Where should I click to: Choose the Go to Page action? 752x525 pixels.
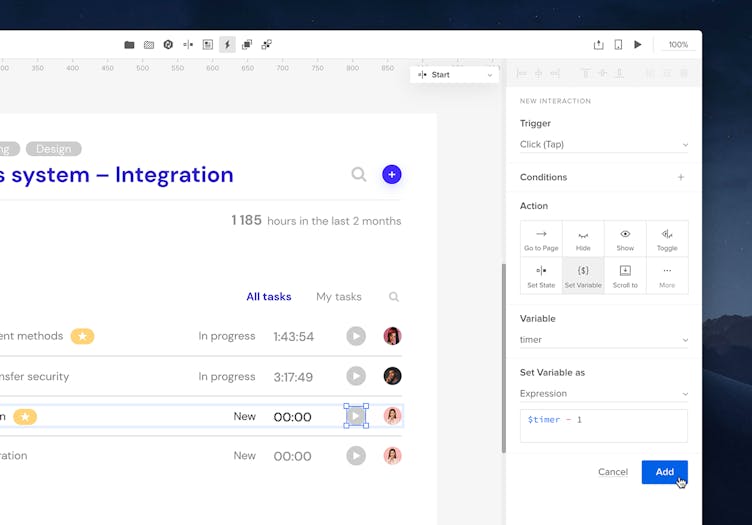pos(541,239)
